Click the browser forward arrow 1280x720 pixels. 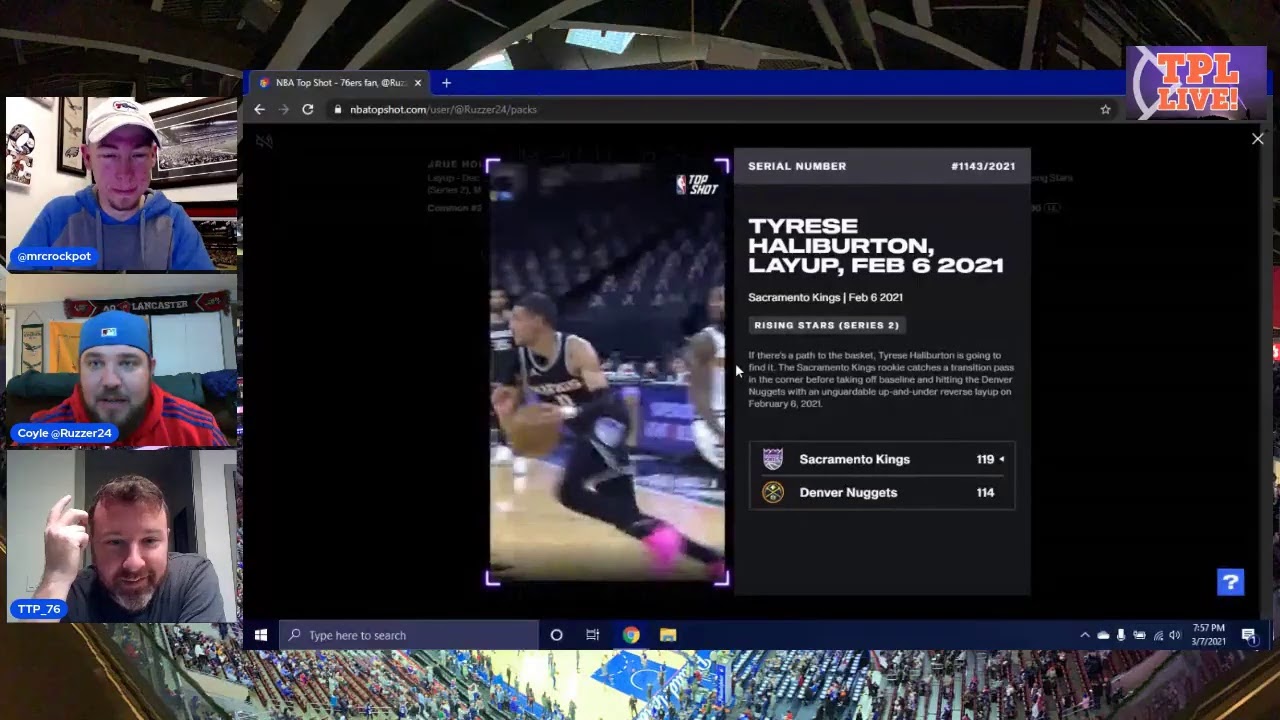tap(284, 109)
